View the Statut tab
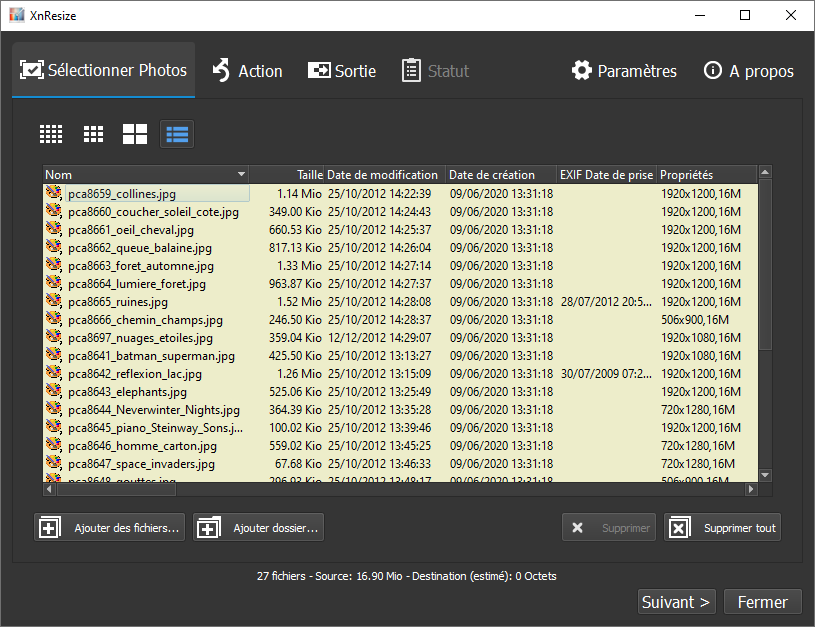 [x=435, y=70]
